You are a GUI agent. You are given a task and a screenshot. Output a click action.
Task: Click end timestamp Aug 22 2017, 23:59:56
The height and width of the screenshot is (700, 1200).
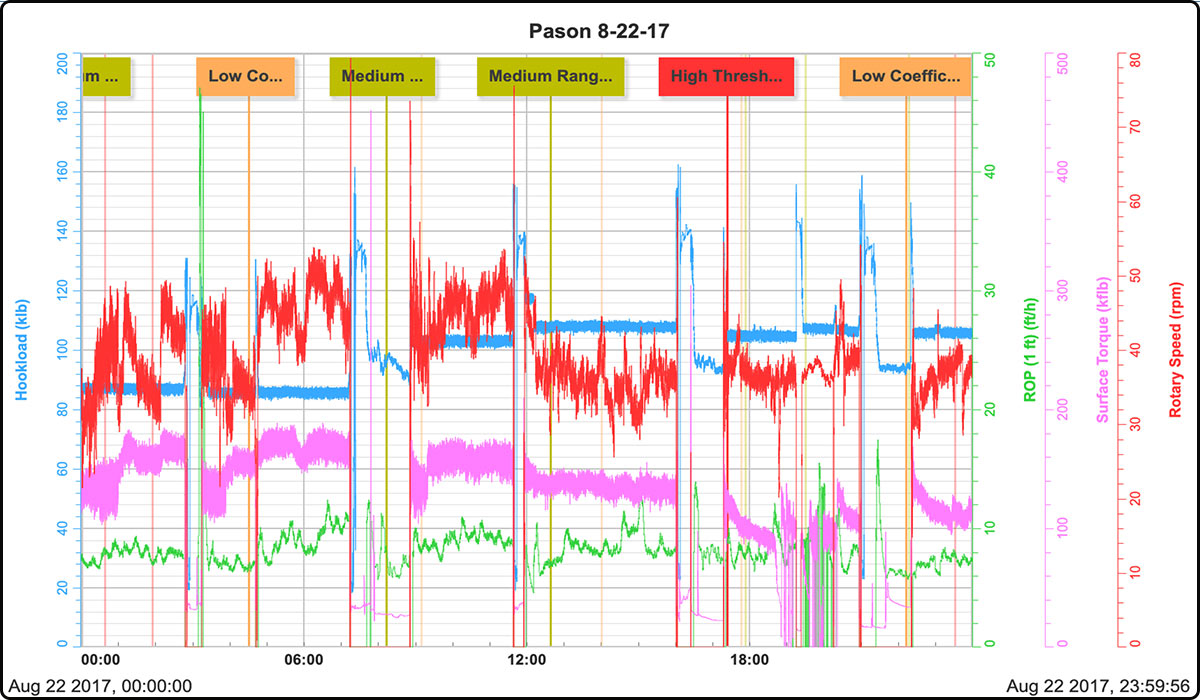coord(1100,685)
